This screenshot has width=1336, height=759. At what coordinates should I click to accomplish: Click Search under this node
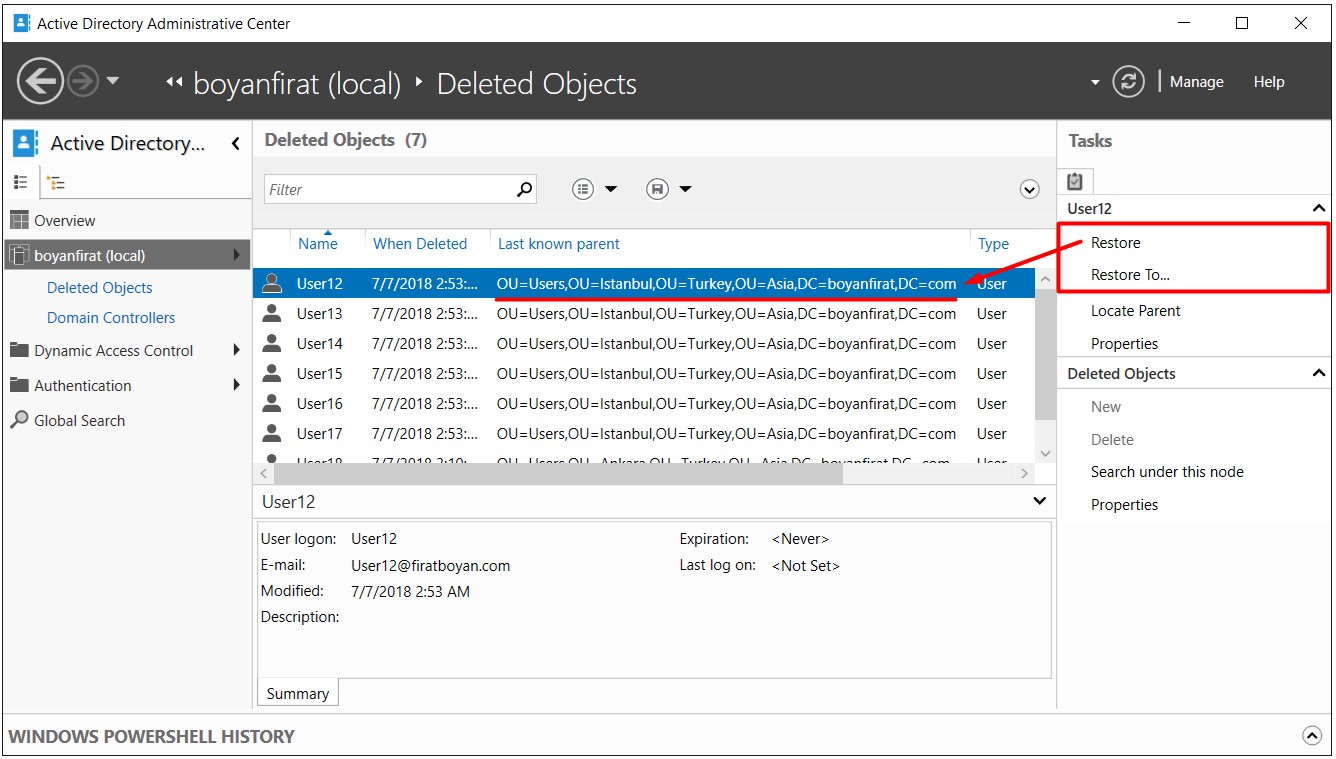point(1167,471)
